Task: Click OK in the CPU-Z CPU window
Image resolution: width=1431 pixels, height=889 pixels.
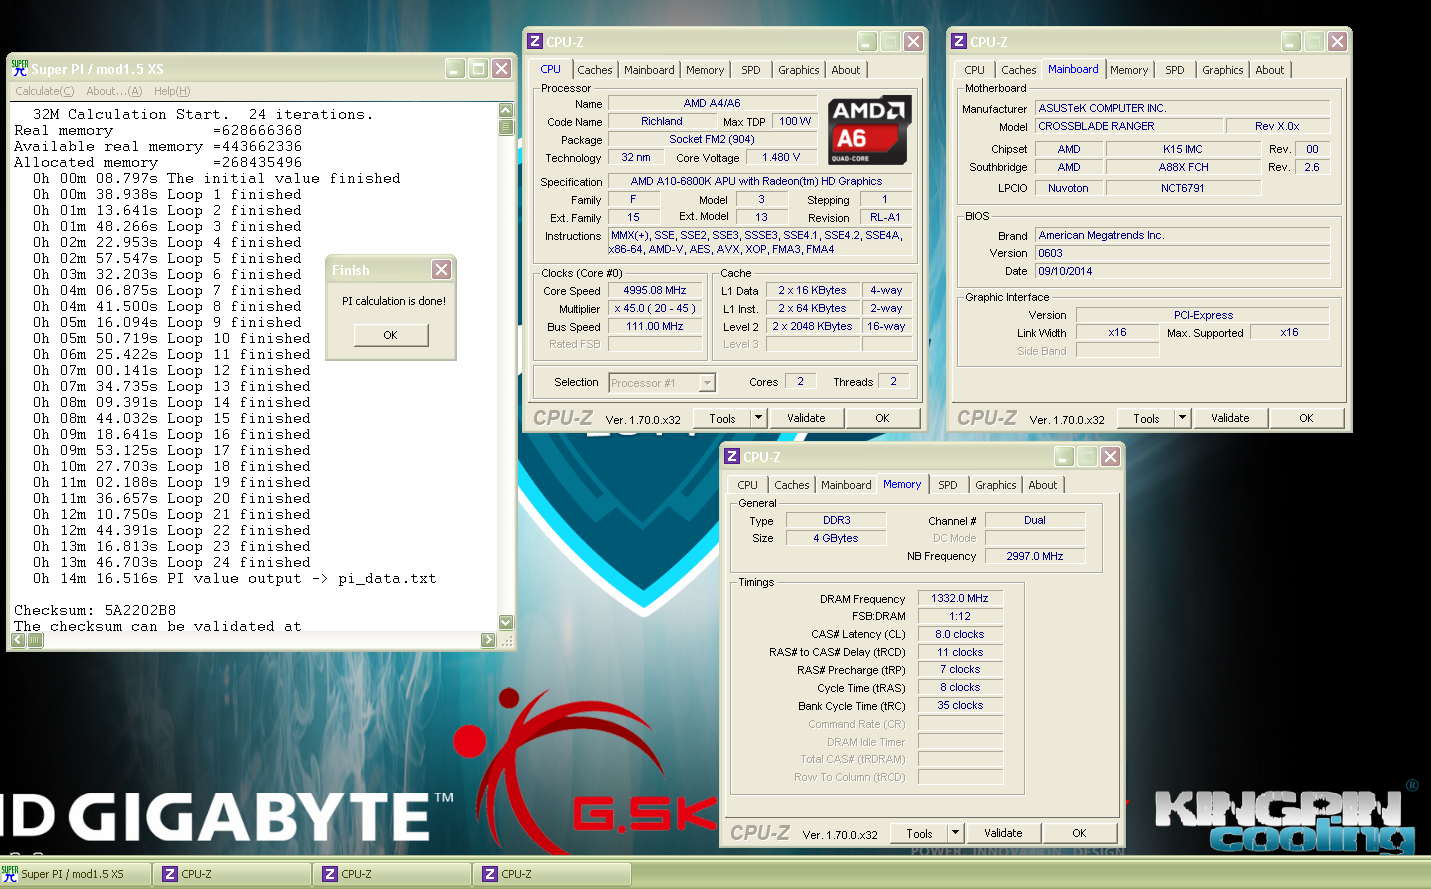Action: [x=882, y=418]
